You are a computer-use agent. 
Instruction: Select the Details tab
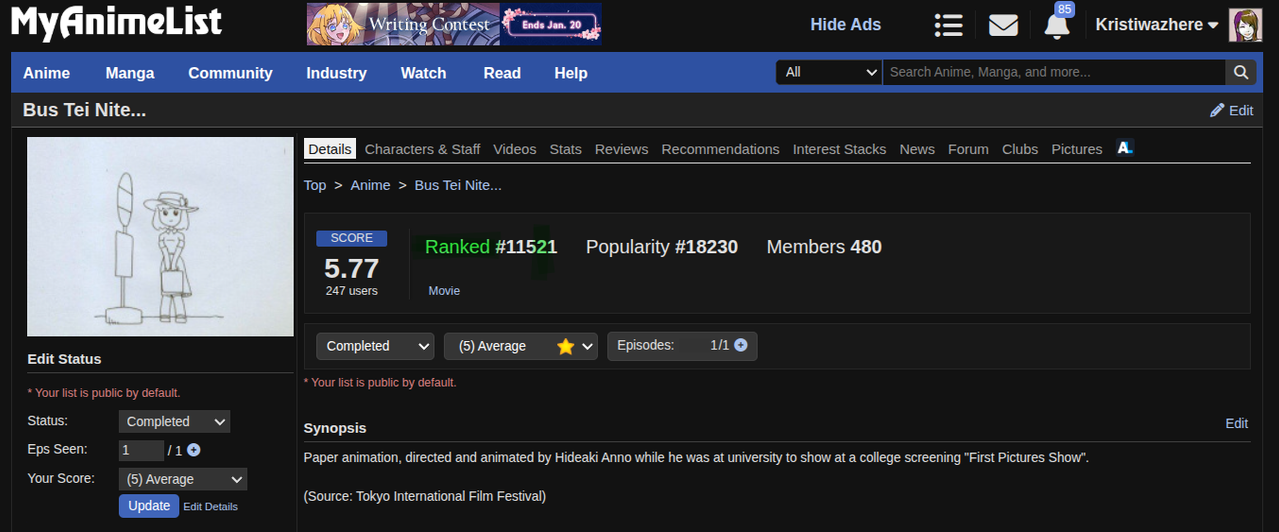(330, 149)
